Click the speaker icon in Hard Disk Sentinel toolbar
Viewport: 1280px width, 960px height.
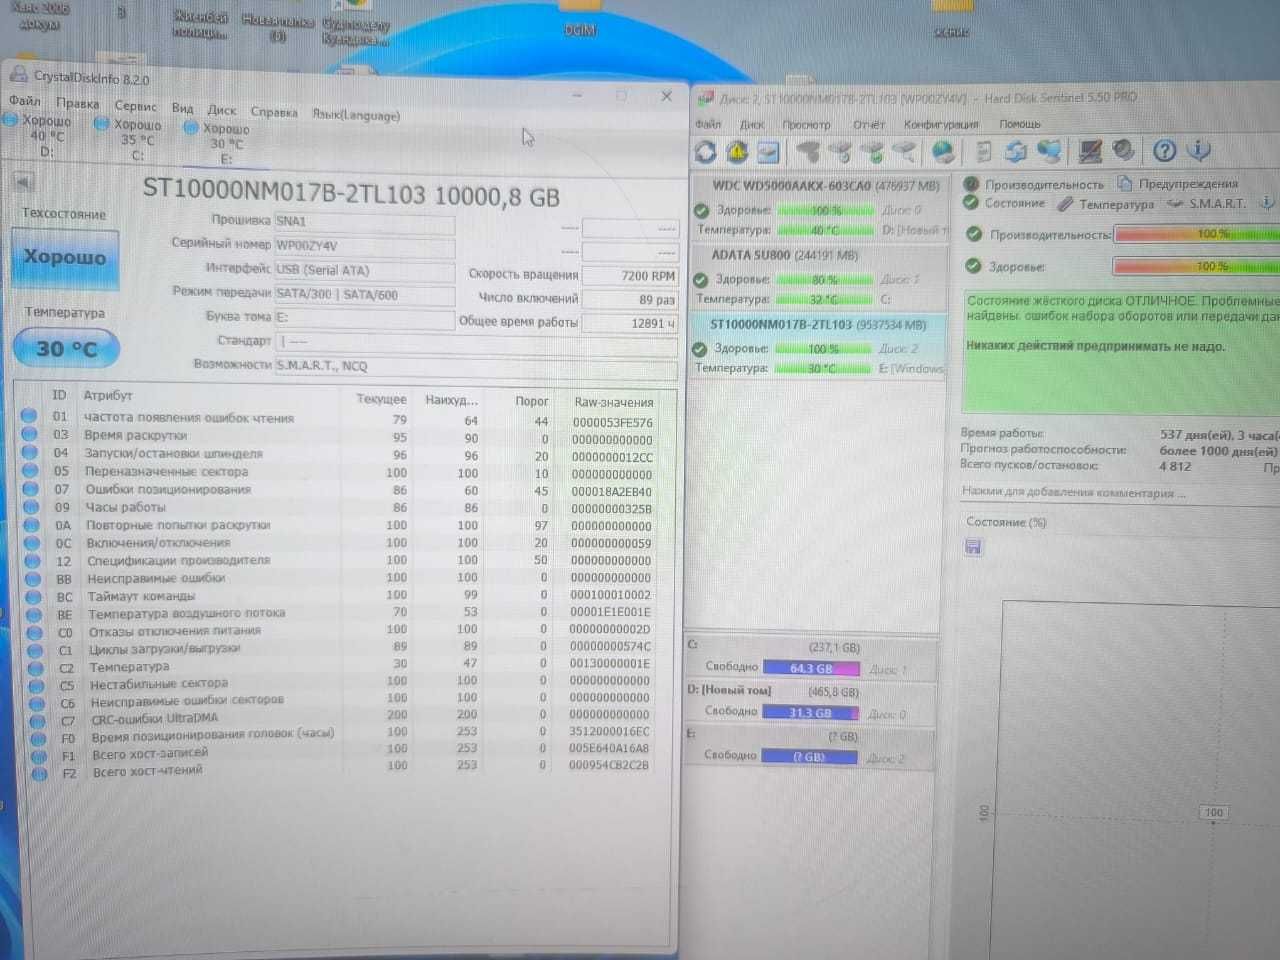click(x=1123, y=151)
